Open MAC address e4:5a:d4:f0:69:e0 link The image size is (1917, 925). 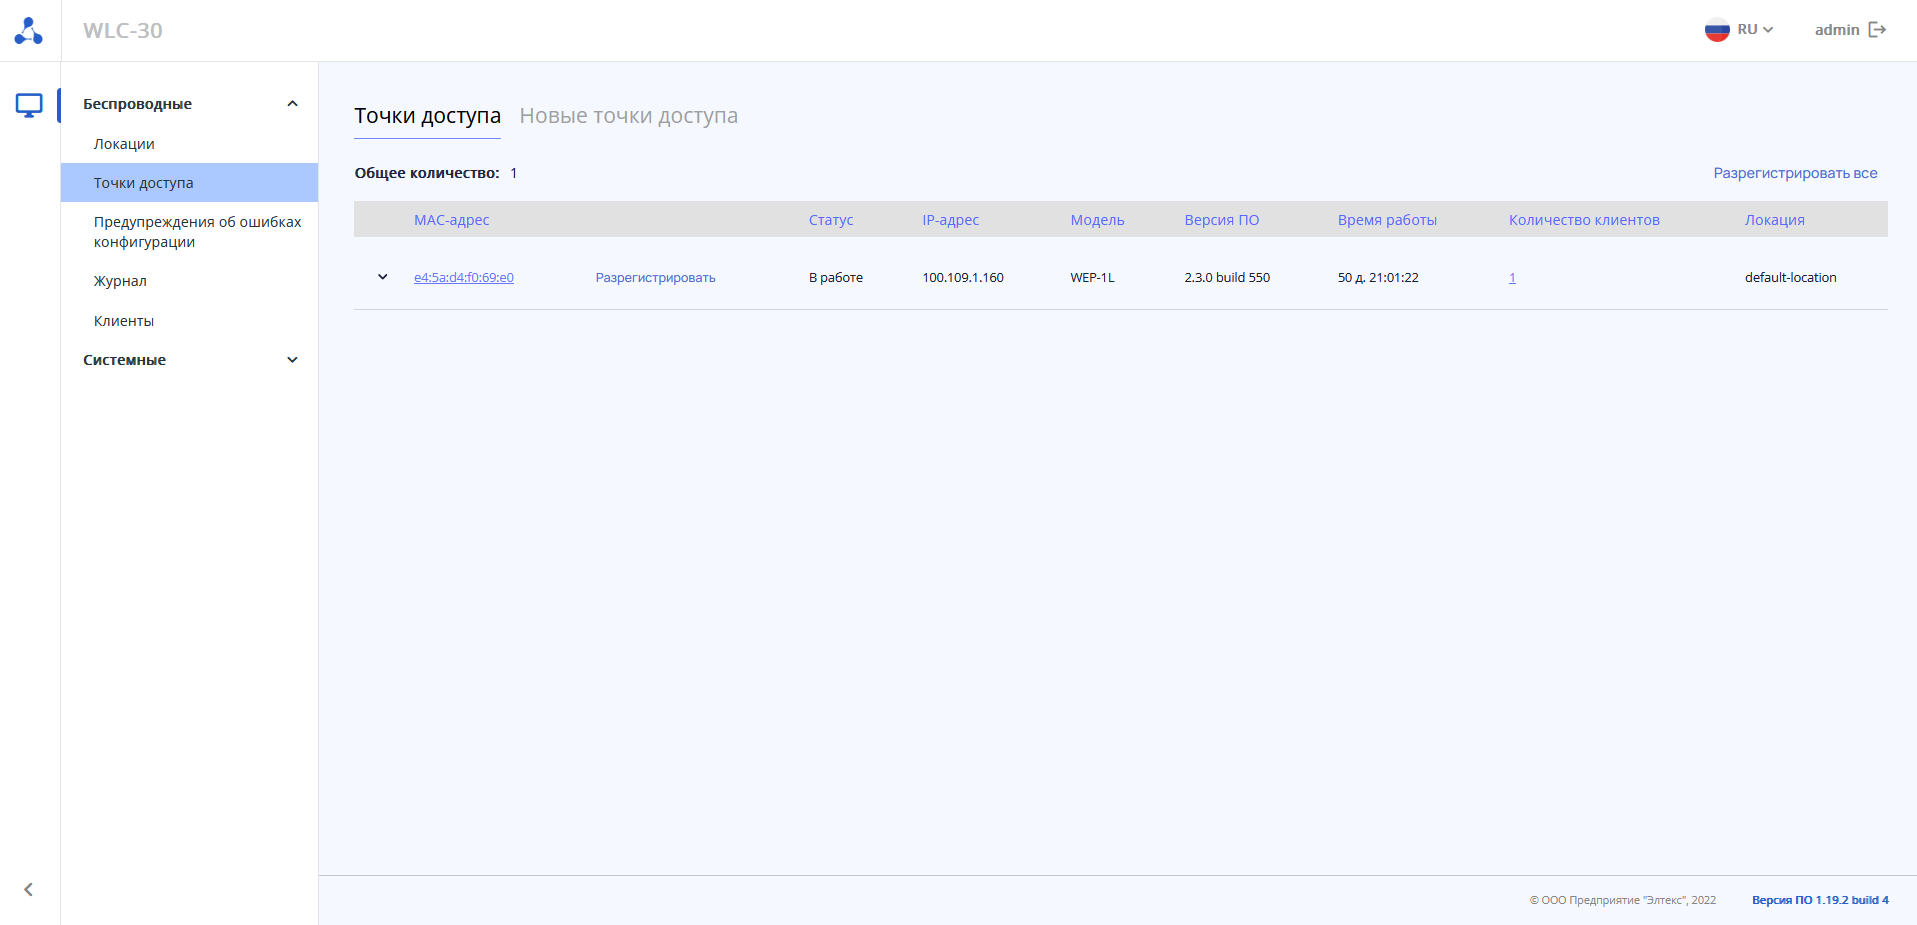coord(464,278)
